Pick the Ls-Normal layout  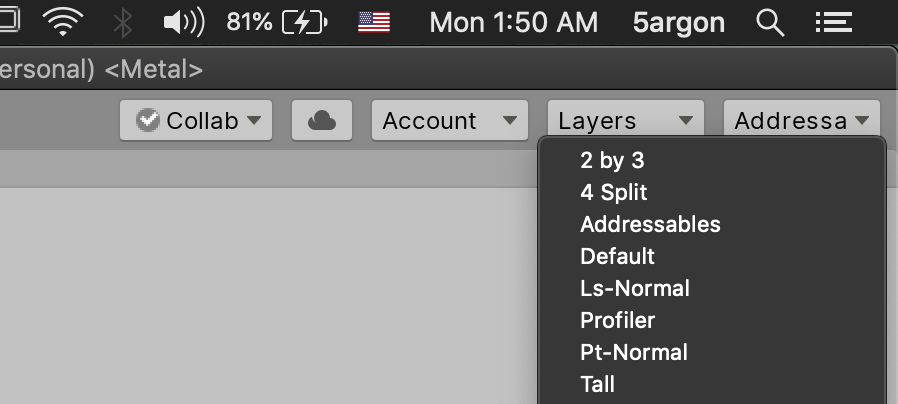(635, 288)
